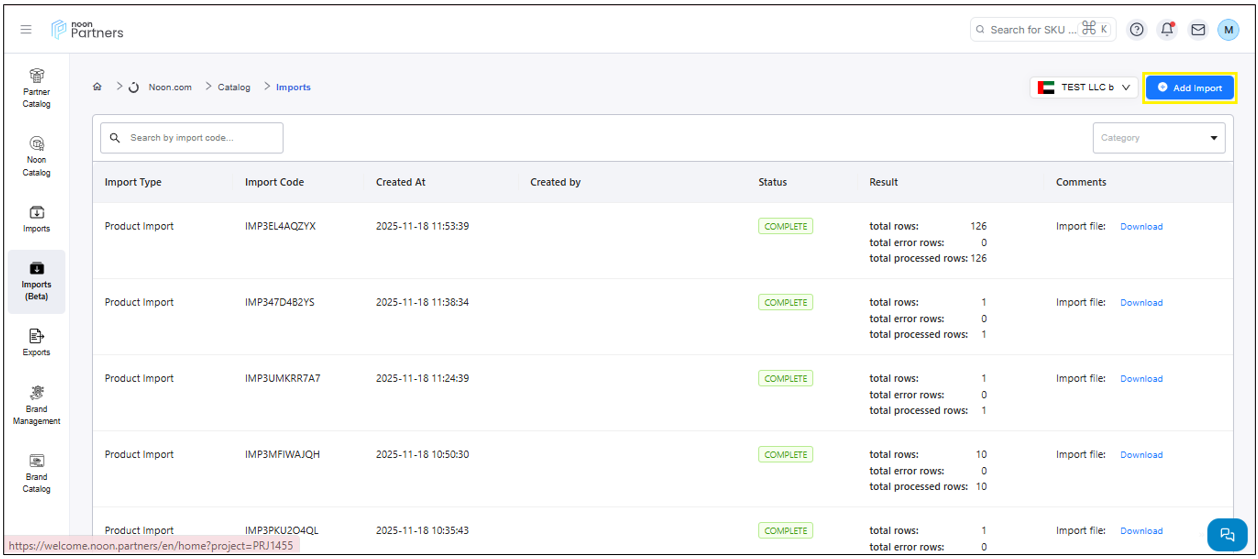Click the Catalog breadcrumb link
This screenshot has height=559, width=1258.
[x=234, y=87]
